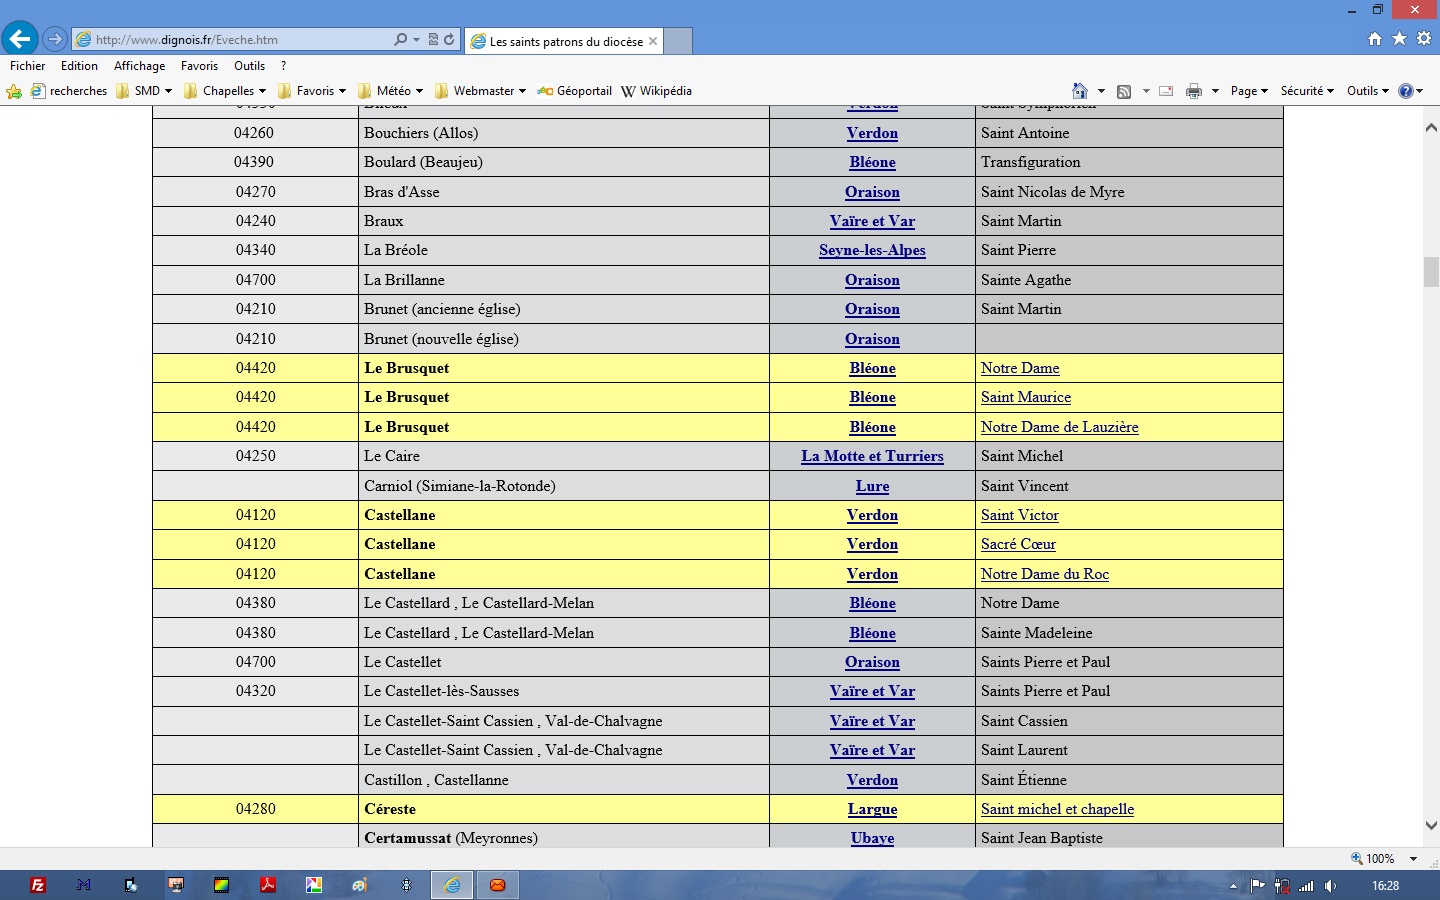
Task: Click the Refresh page icon in address bar
Action: [x=449, y=40]
